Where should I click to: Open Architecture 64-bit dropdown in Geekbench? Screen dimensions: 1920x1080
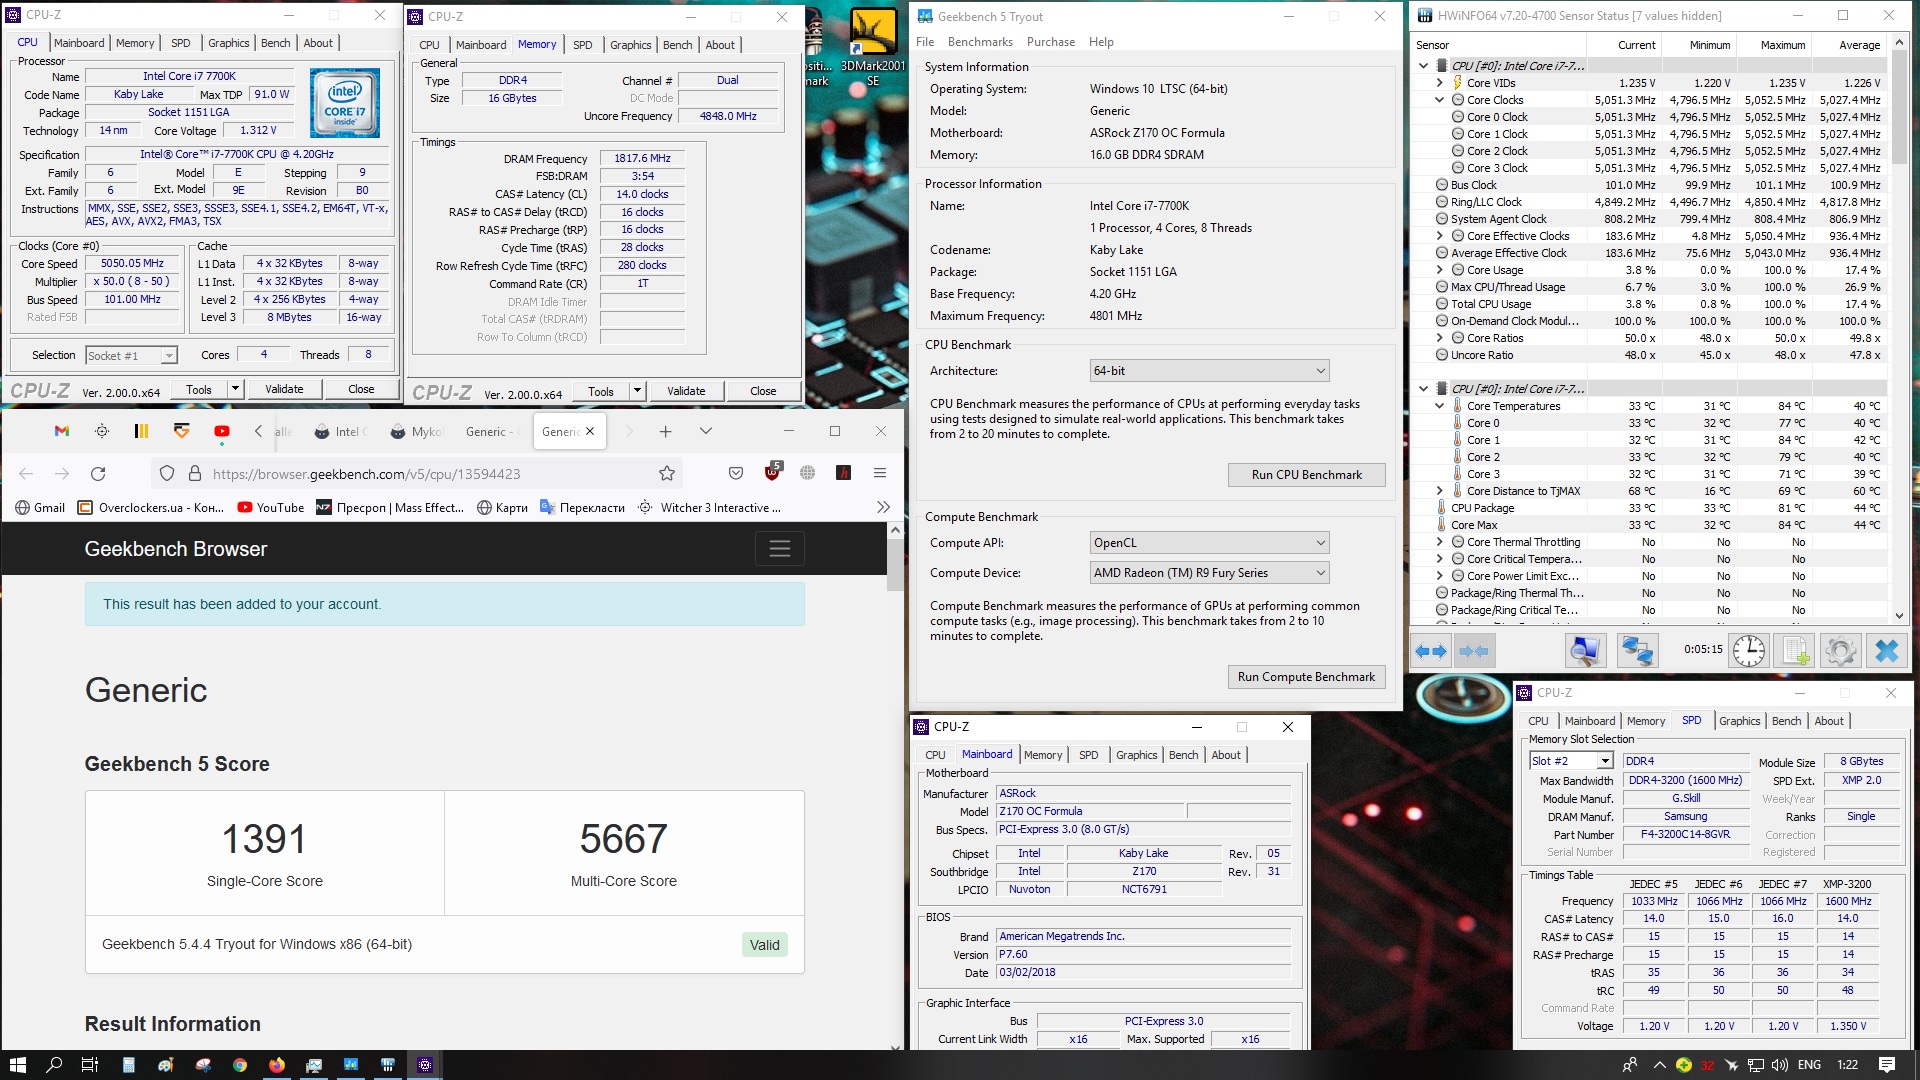[1209, 371]
